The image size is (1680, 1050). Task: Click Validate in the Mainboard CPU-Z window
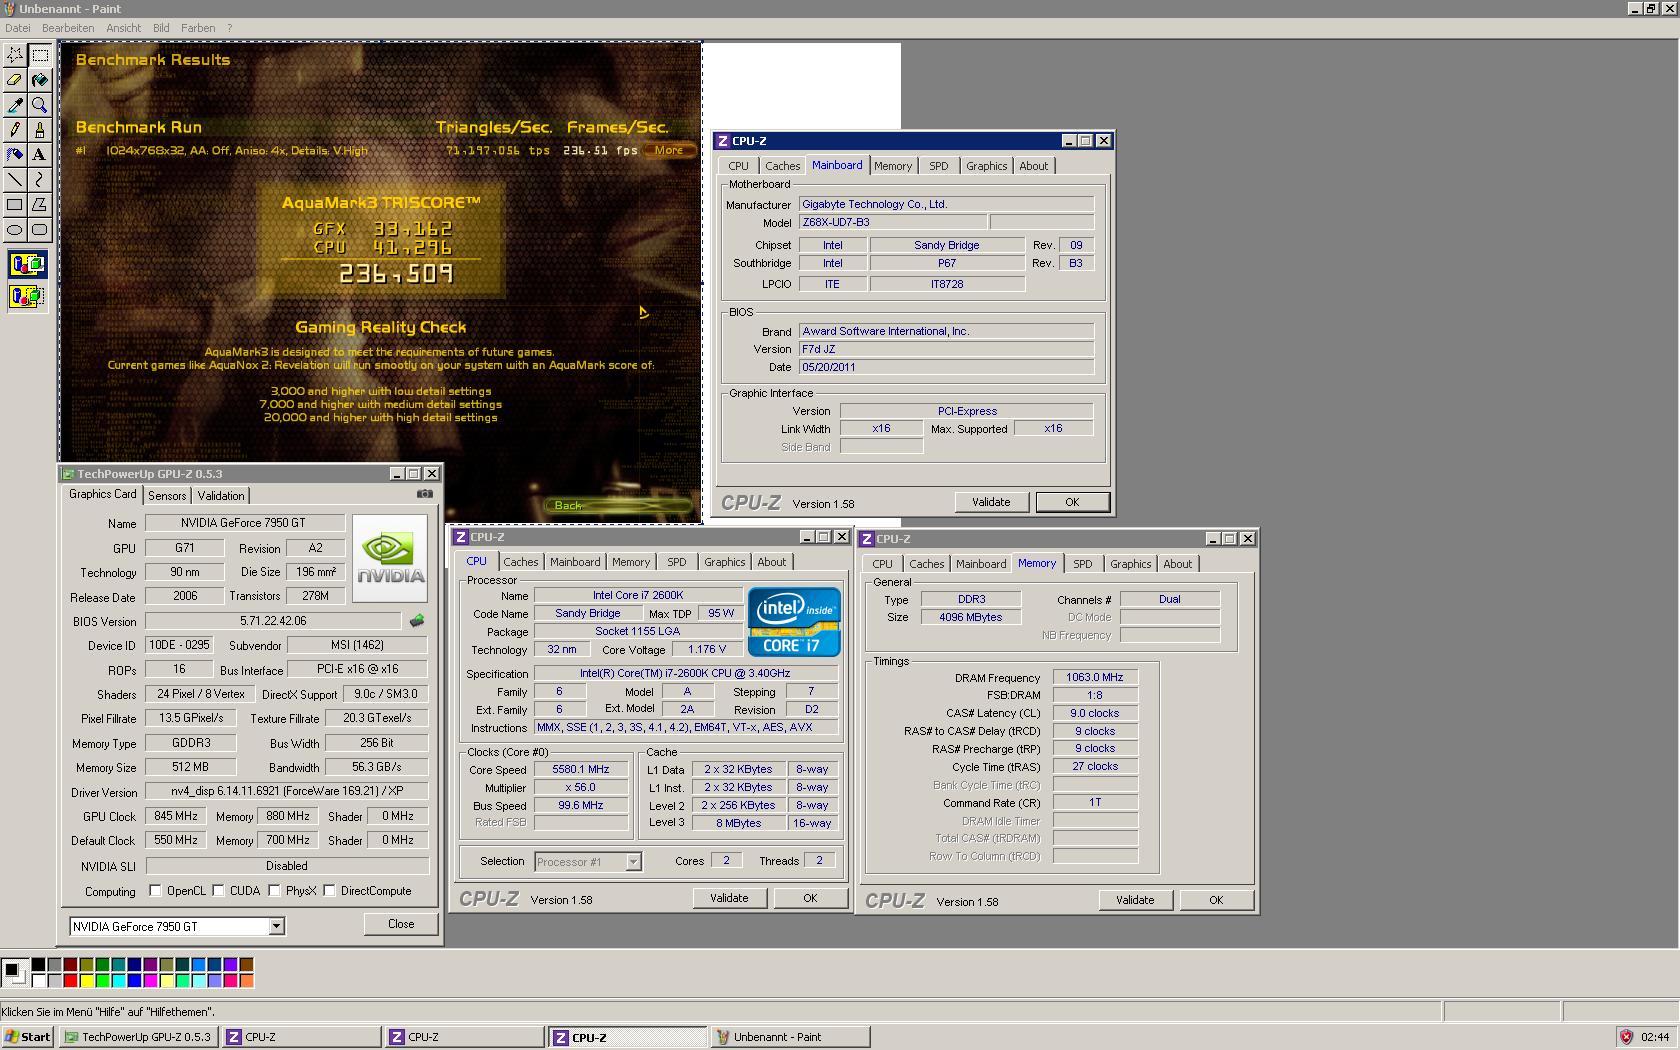point(991,502)
